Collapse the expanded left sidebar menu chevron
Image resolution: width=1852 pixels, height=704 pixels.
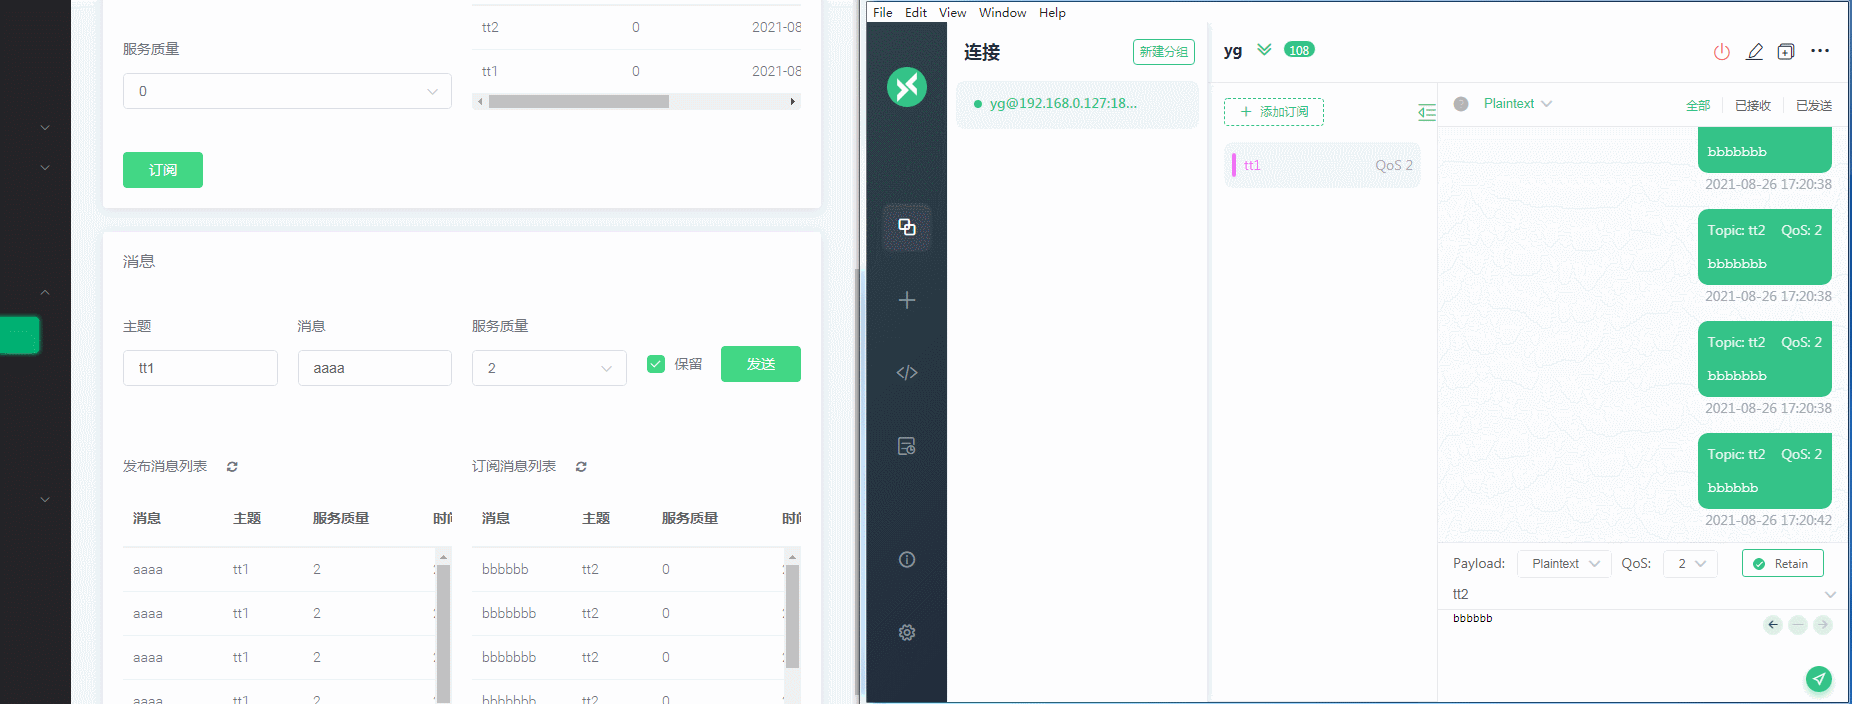pyautogui.click(x=45, y=292)
